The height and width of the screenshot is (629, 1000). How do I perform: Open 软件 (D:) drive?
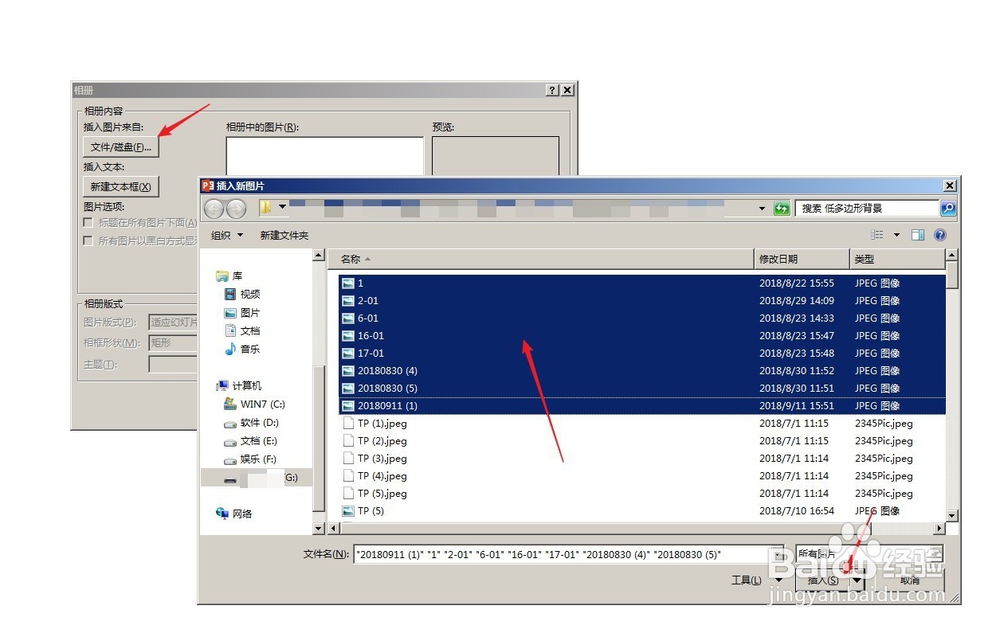(251, 422)
